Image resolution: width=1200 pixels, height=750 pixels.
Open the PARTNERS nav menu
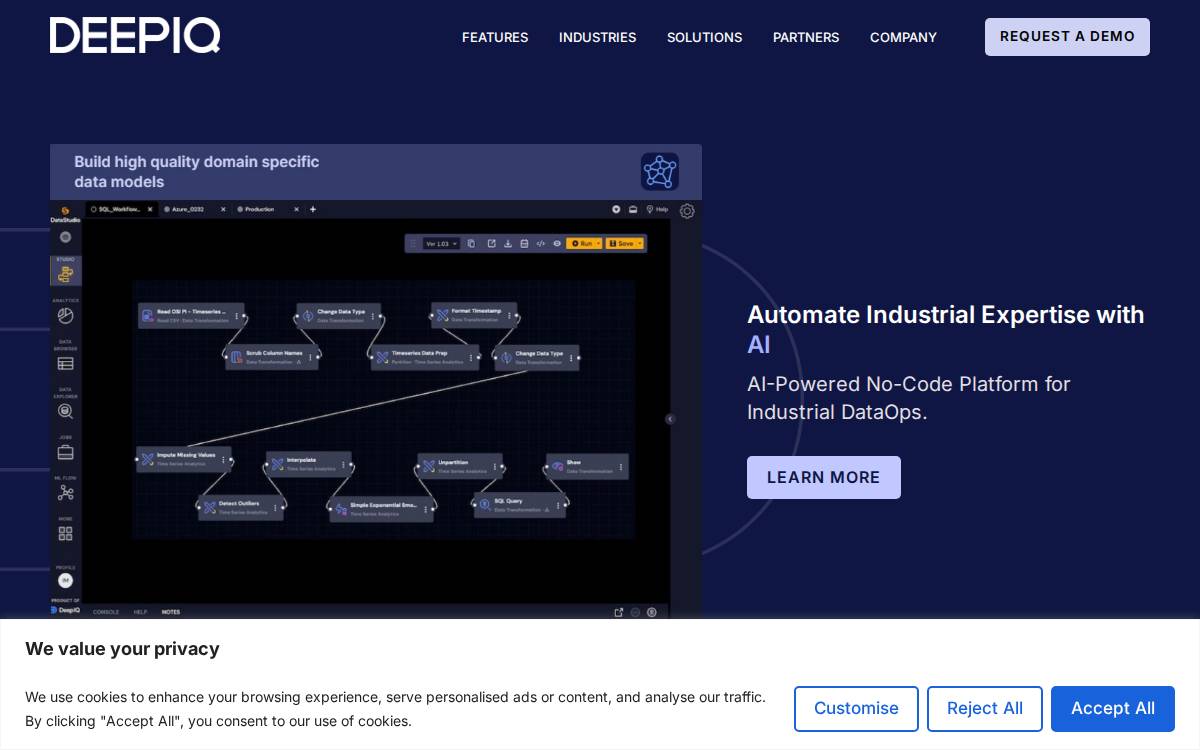click(x=806, y=37)
